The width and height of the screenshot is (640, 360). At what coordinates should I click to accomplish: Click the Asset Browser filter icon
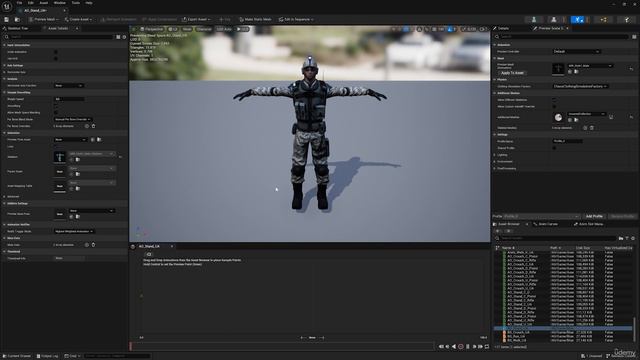click(627, 238)
